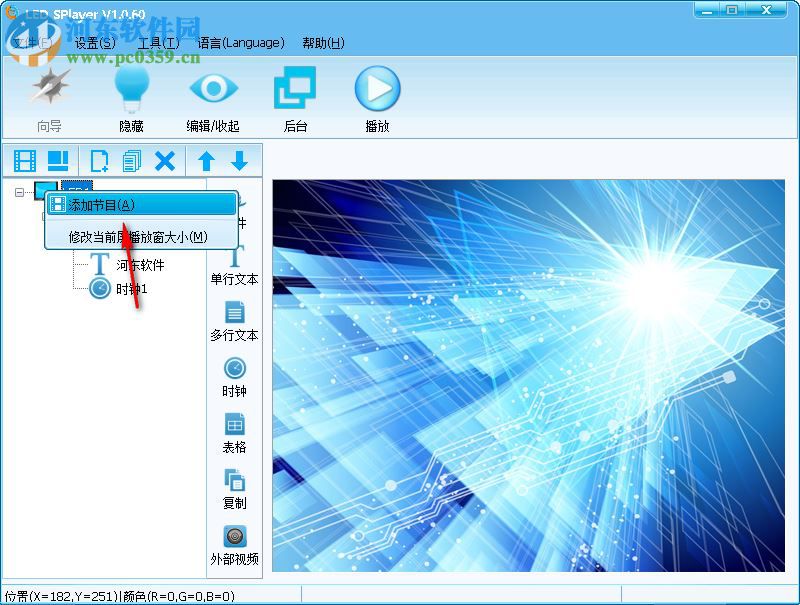Select the 多行文本 multi-line text tool
800x605 pixels.
234,320
